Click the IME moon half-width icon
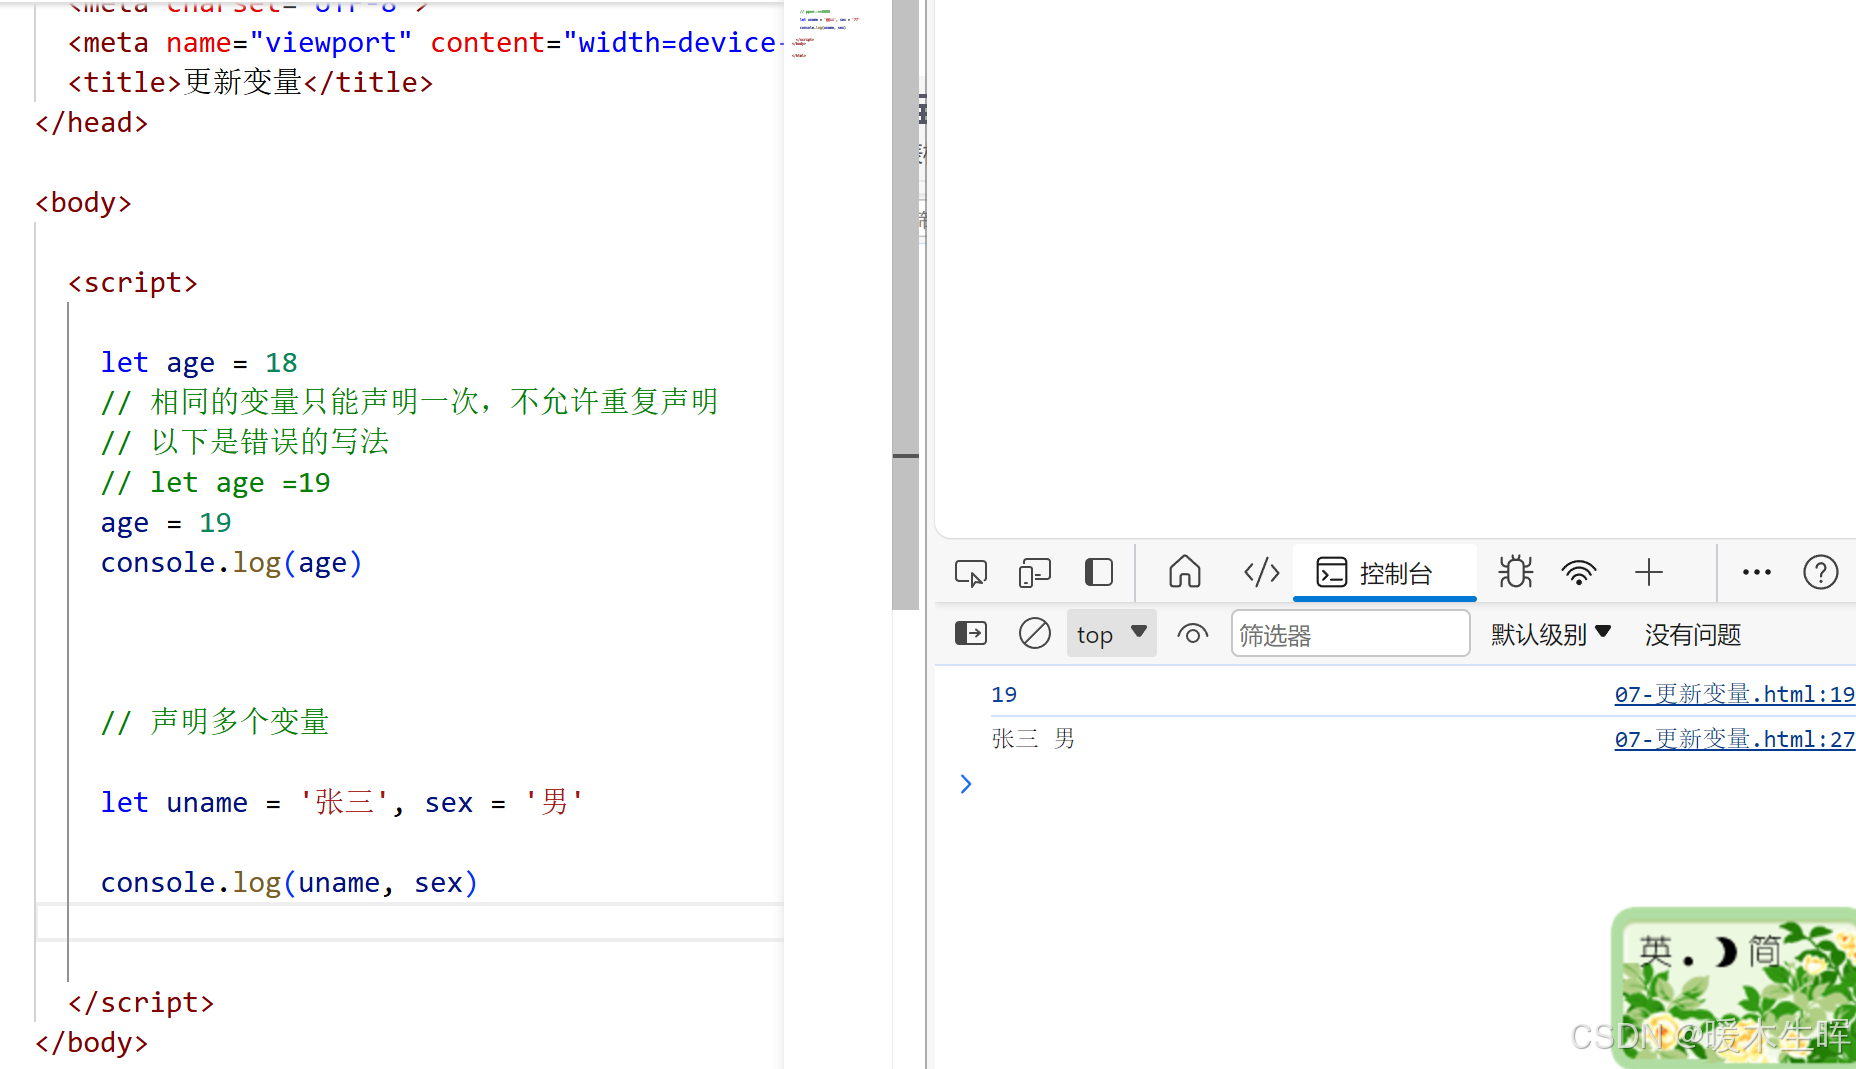 (1724, 952)
